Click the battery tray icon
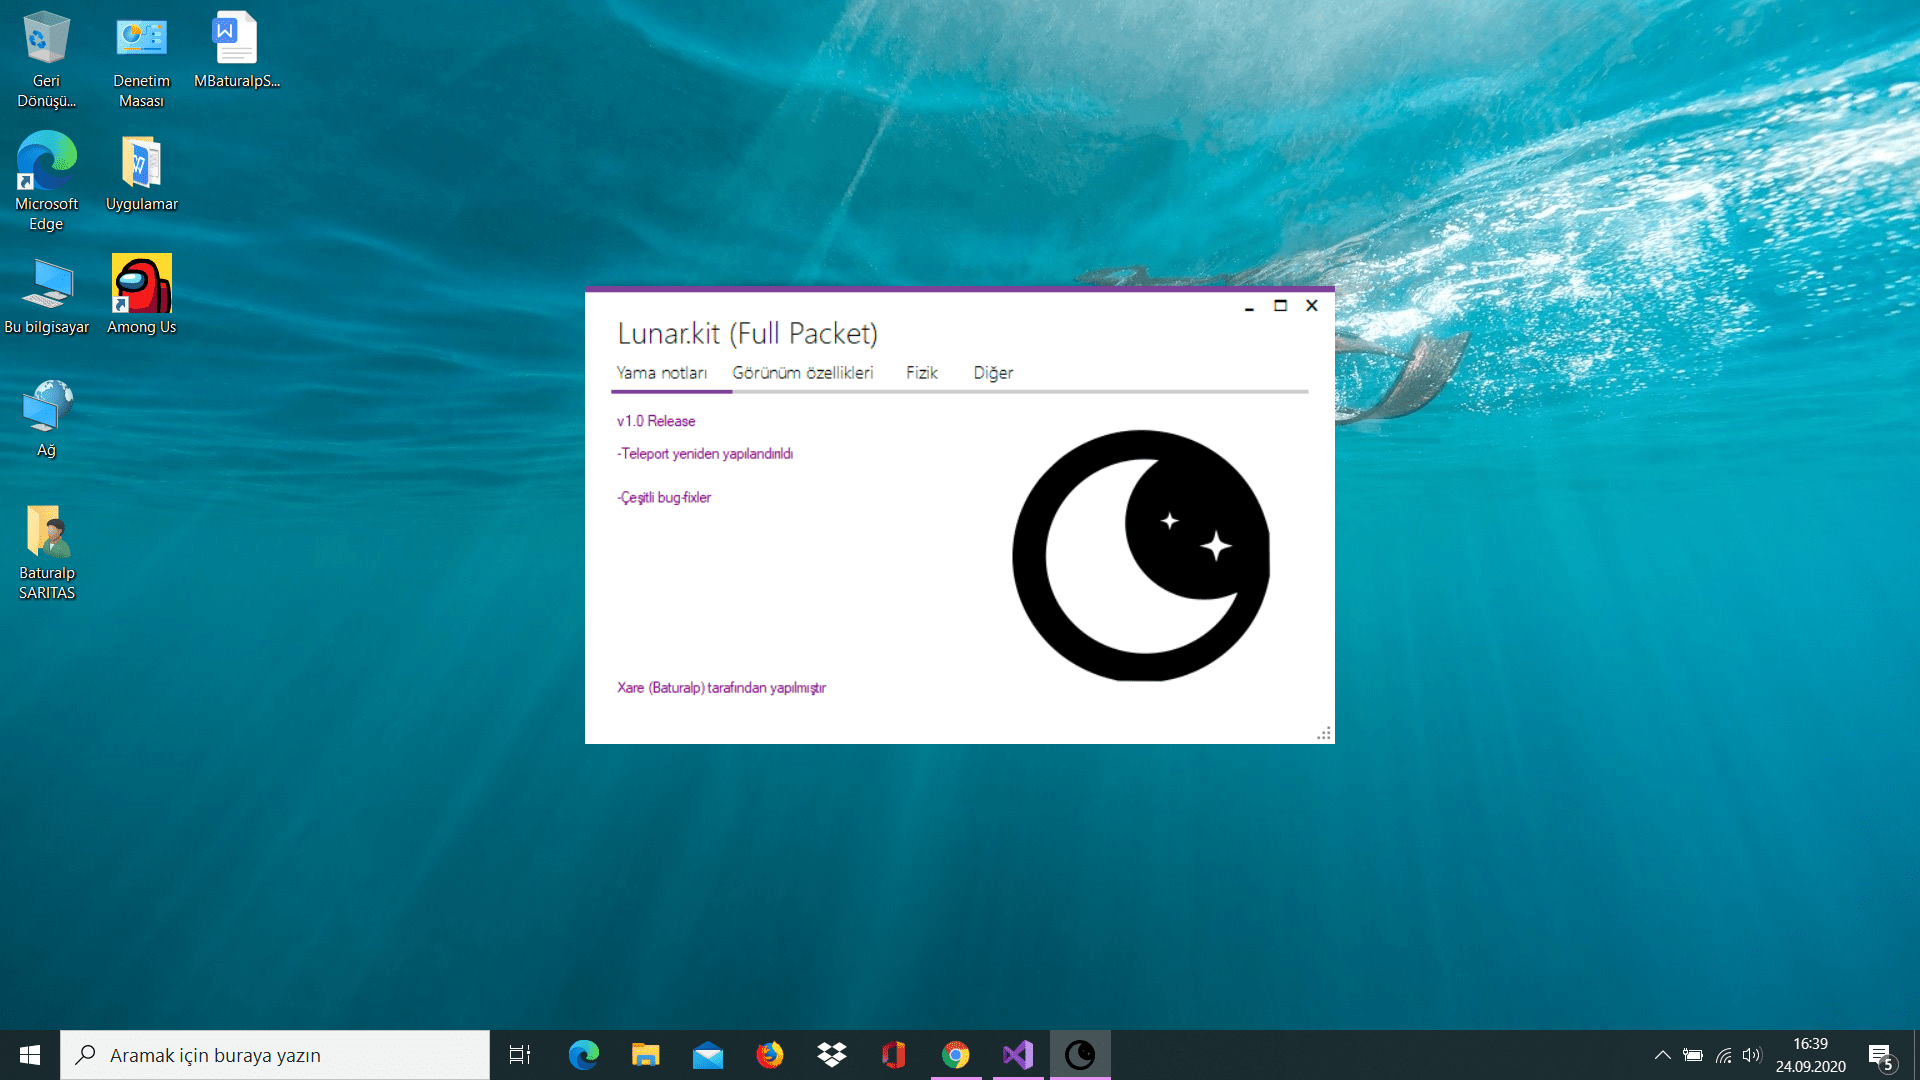Viewport: 1920px width, 1080px height. tap(1693, 1055)
